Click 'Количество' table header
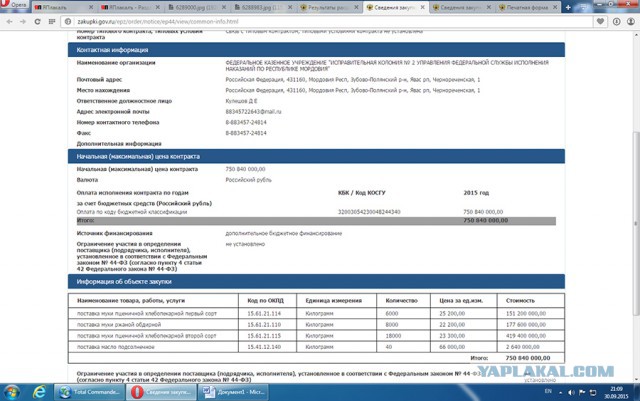The image size is (640, 401). [x=402, y=301]
